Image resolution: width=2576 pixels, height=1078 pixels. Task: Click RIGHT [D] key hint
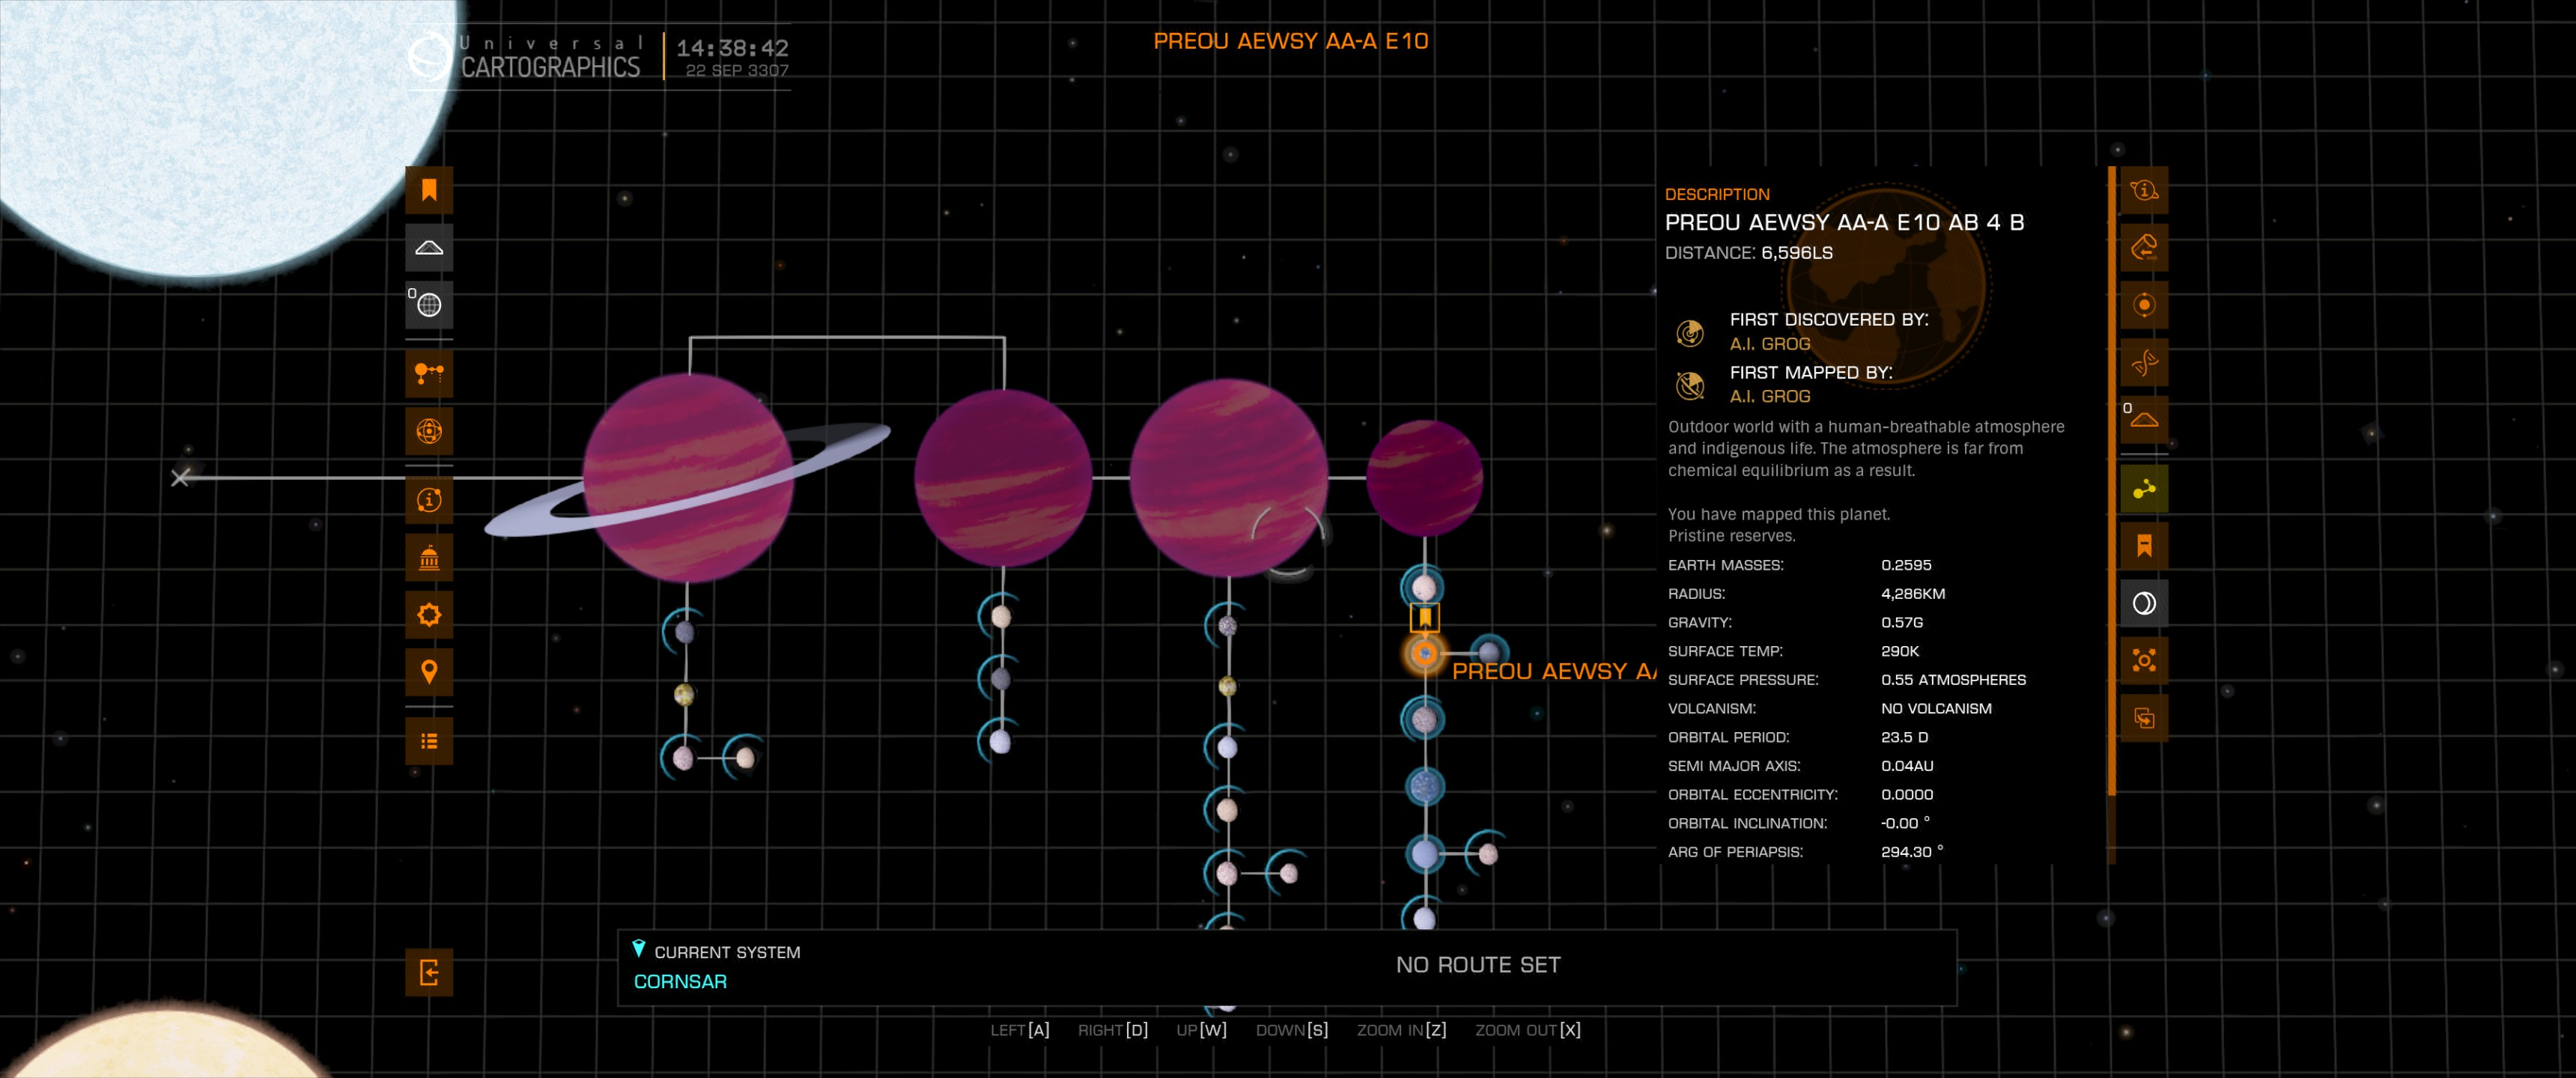(1113, 1030)
